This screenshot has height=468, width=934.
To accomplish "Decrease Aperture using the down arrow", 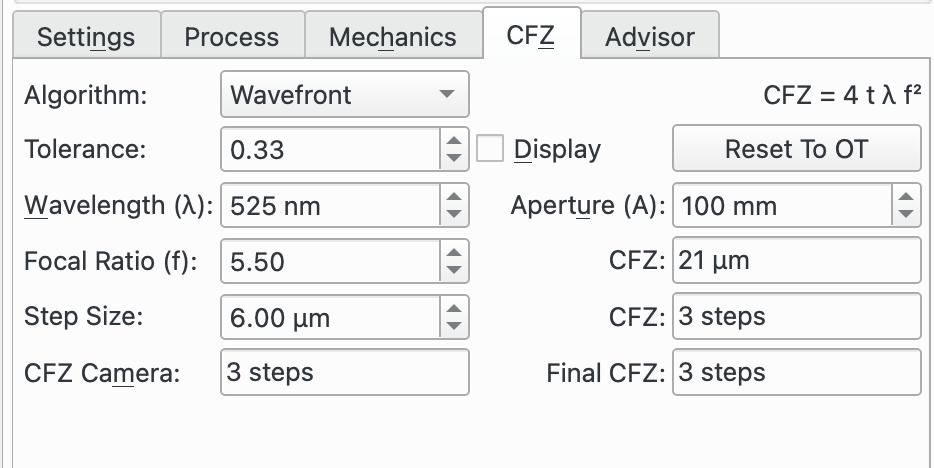I will pyautogui.click(x=906, y=214).
